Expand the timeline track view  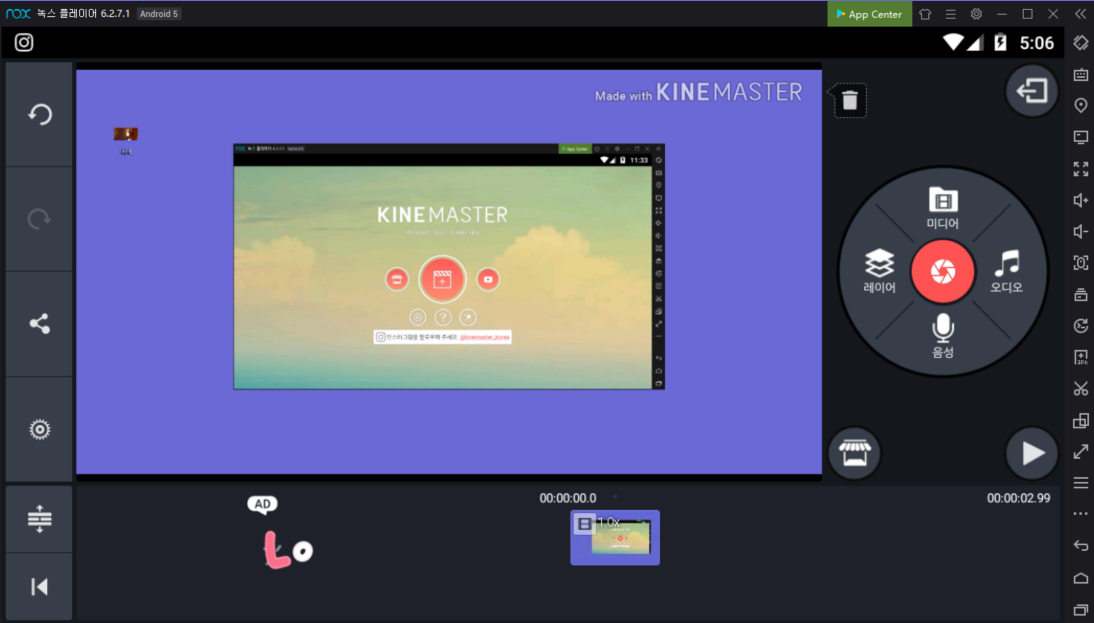pos(40,519)
